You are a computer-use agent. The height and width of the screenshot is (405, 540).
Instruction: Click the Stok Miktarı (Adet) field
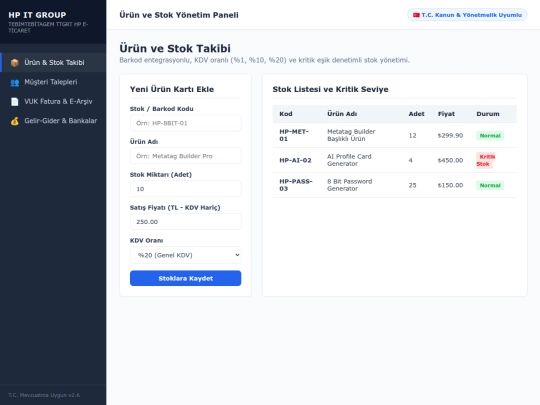click(x=186, y=189)
